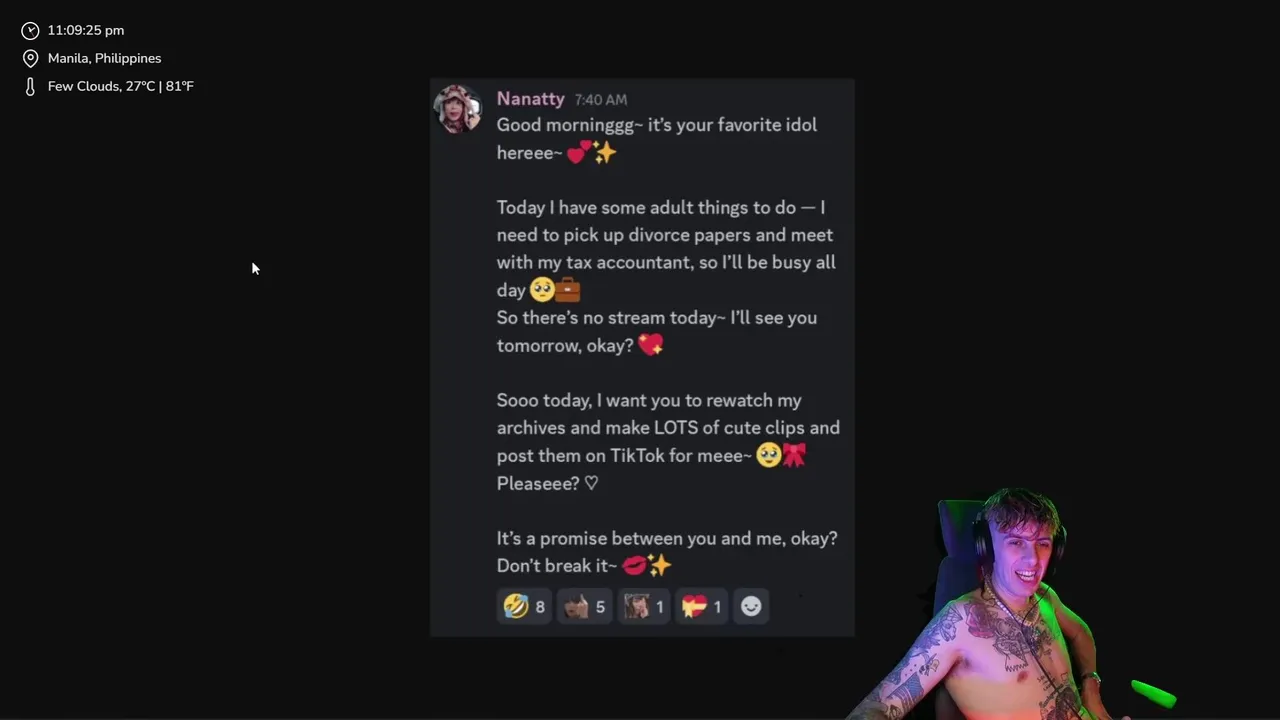Click the location pin icon for Manila

click(30, 59)
